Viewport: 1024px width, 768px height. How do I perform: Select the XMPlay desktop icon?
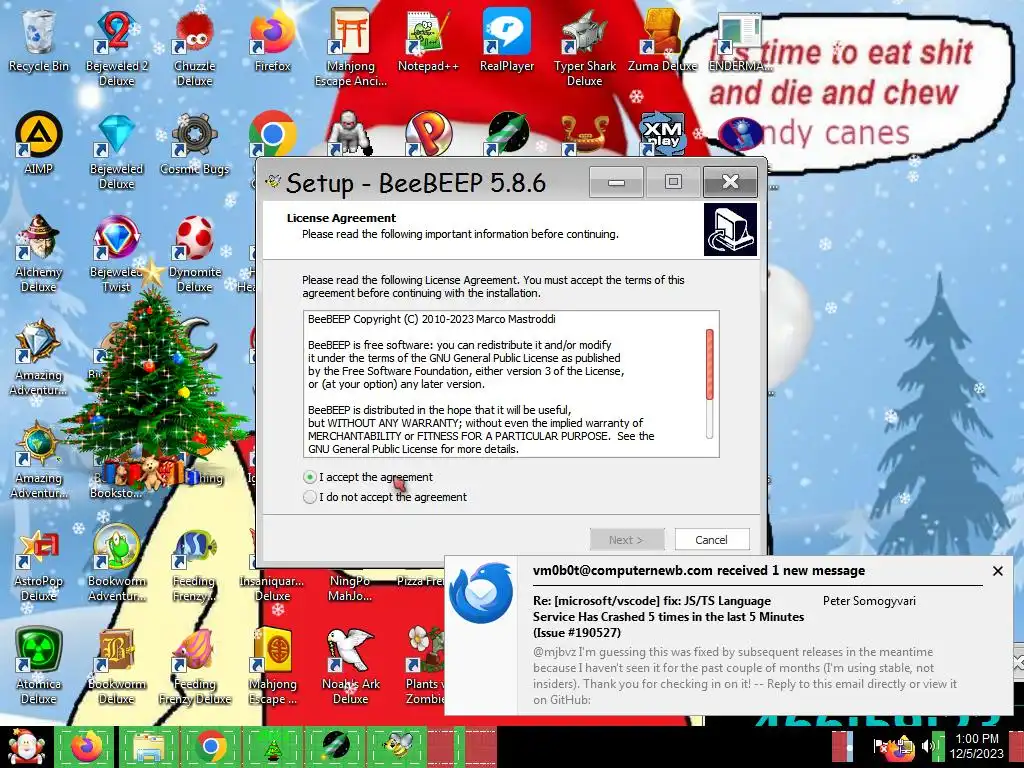[x=662, y=134]
